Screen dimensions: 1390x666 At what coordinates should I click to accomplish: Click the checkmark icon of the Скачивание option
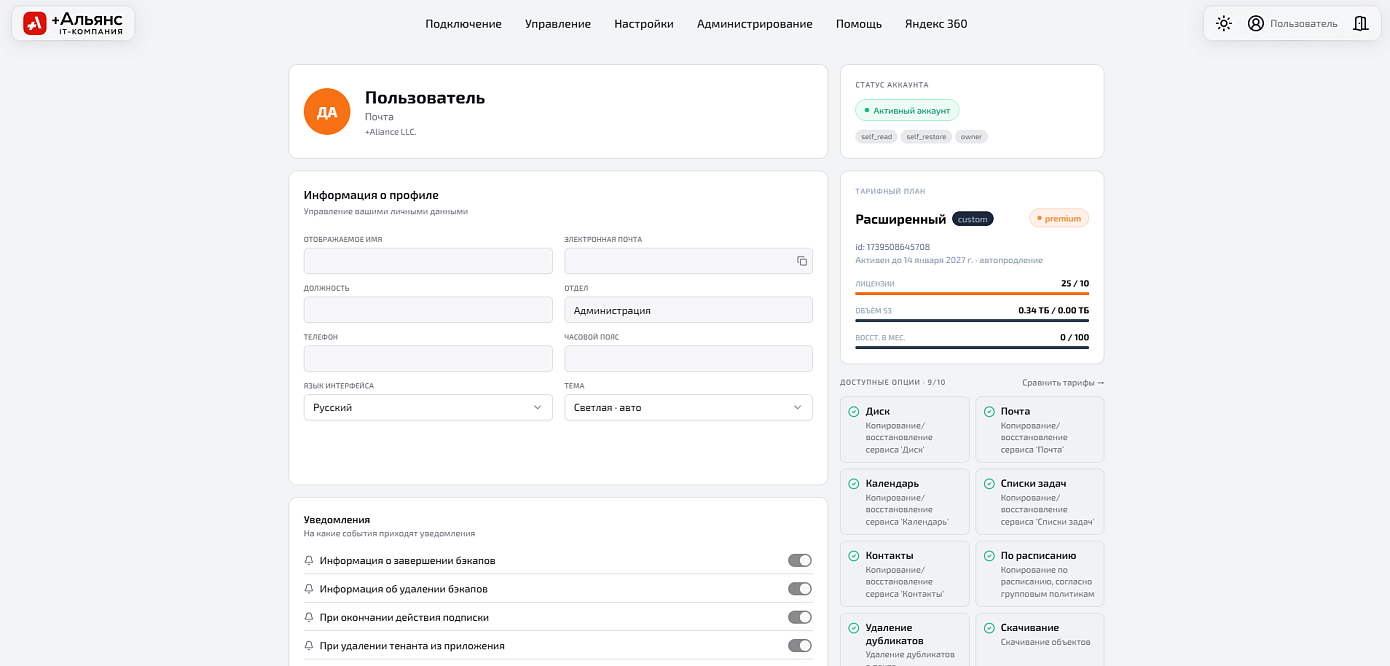988,628
